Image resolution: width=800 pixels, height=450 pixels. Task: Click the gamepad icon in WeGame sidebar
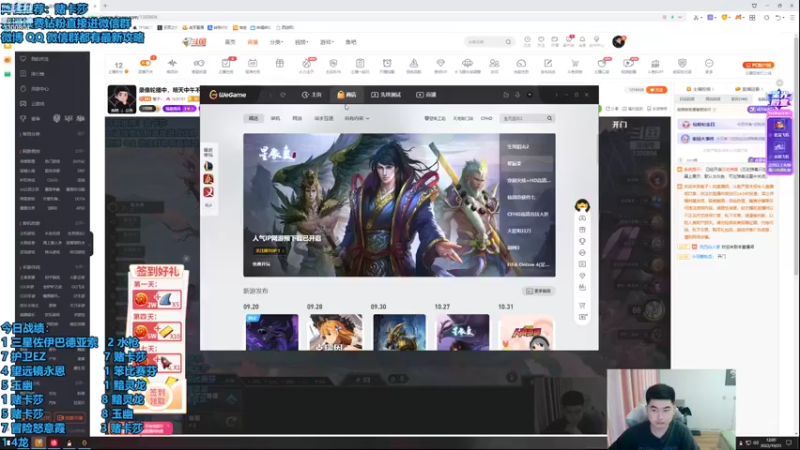[582, 218]
